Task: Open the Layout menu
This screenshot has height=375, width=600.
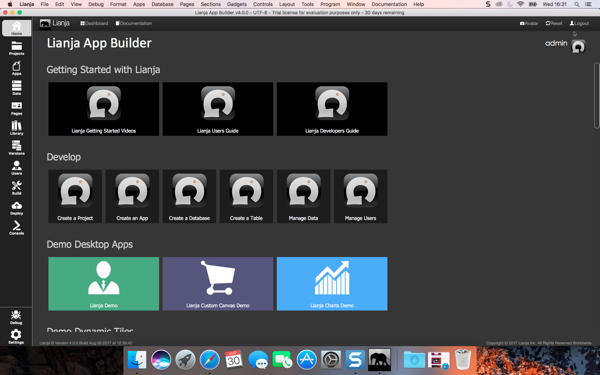Action: click(x=287, y=4)
